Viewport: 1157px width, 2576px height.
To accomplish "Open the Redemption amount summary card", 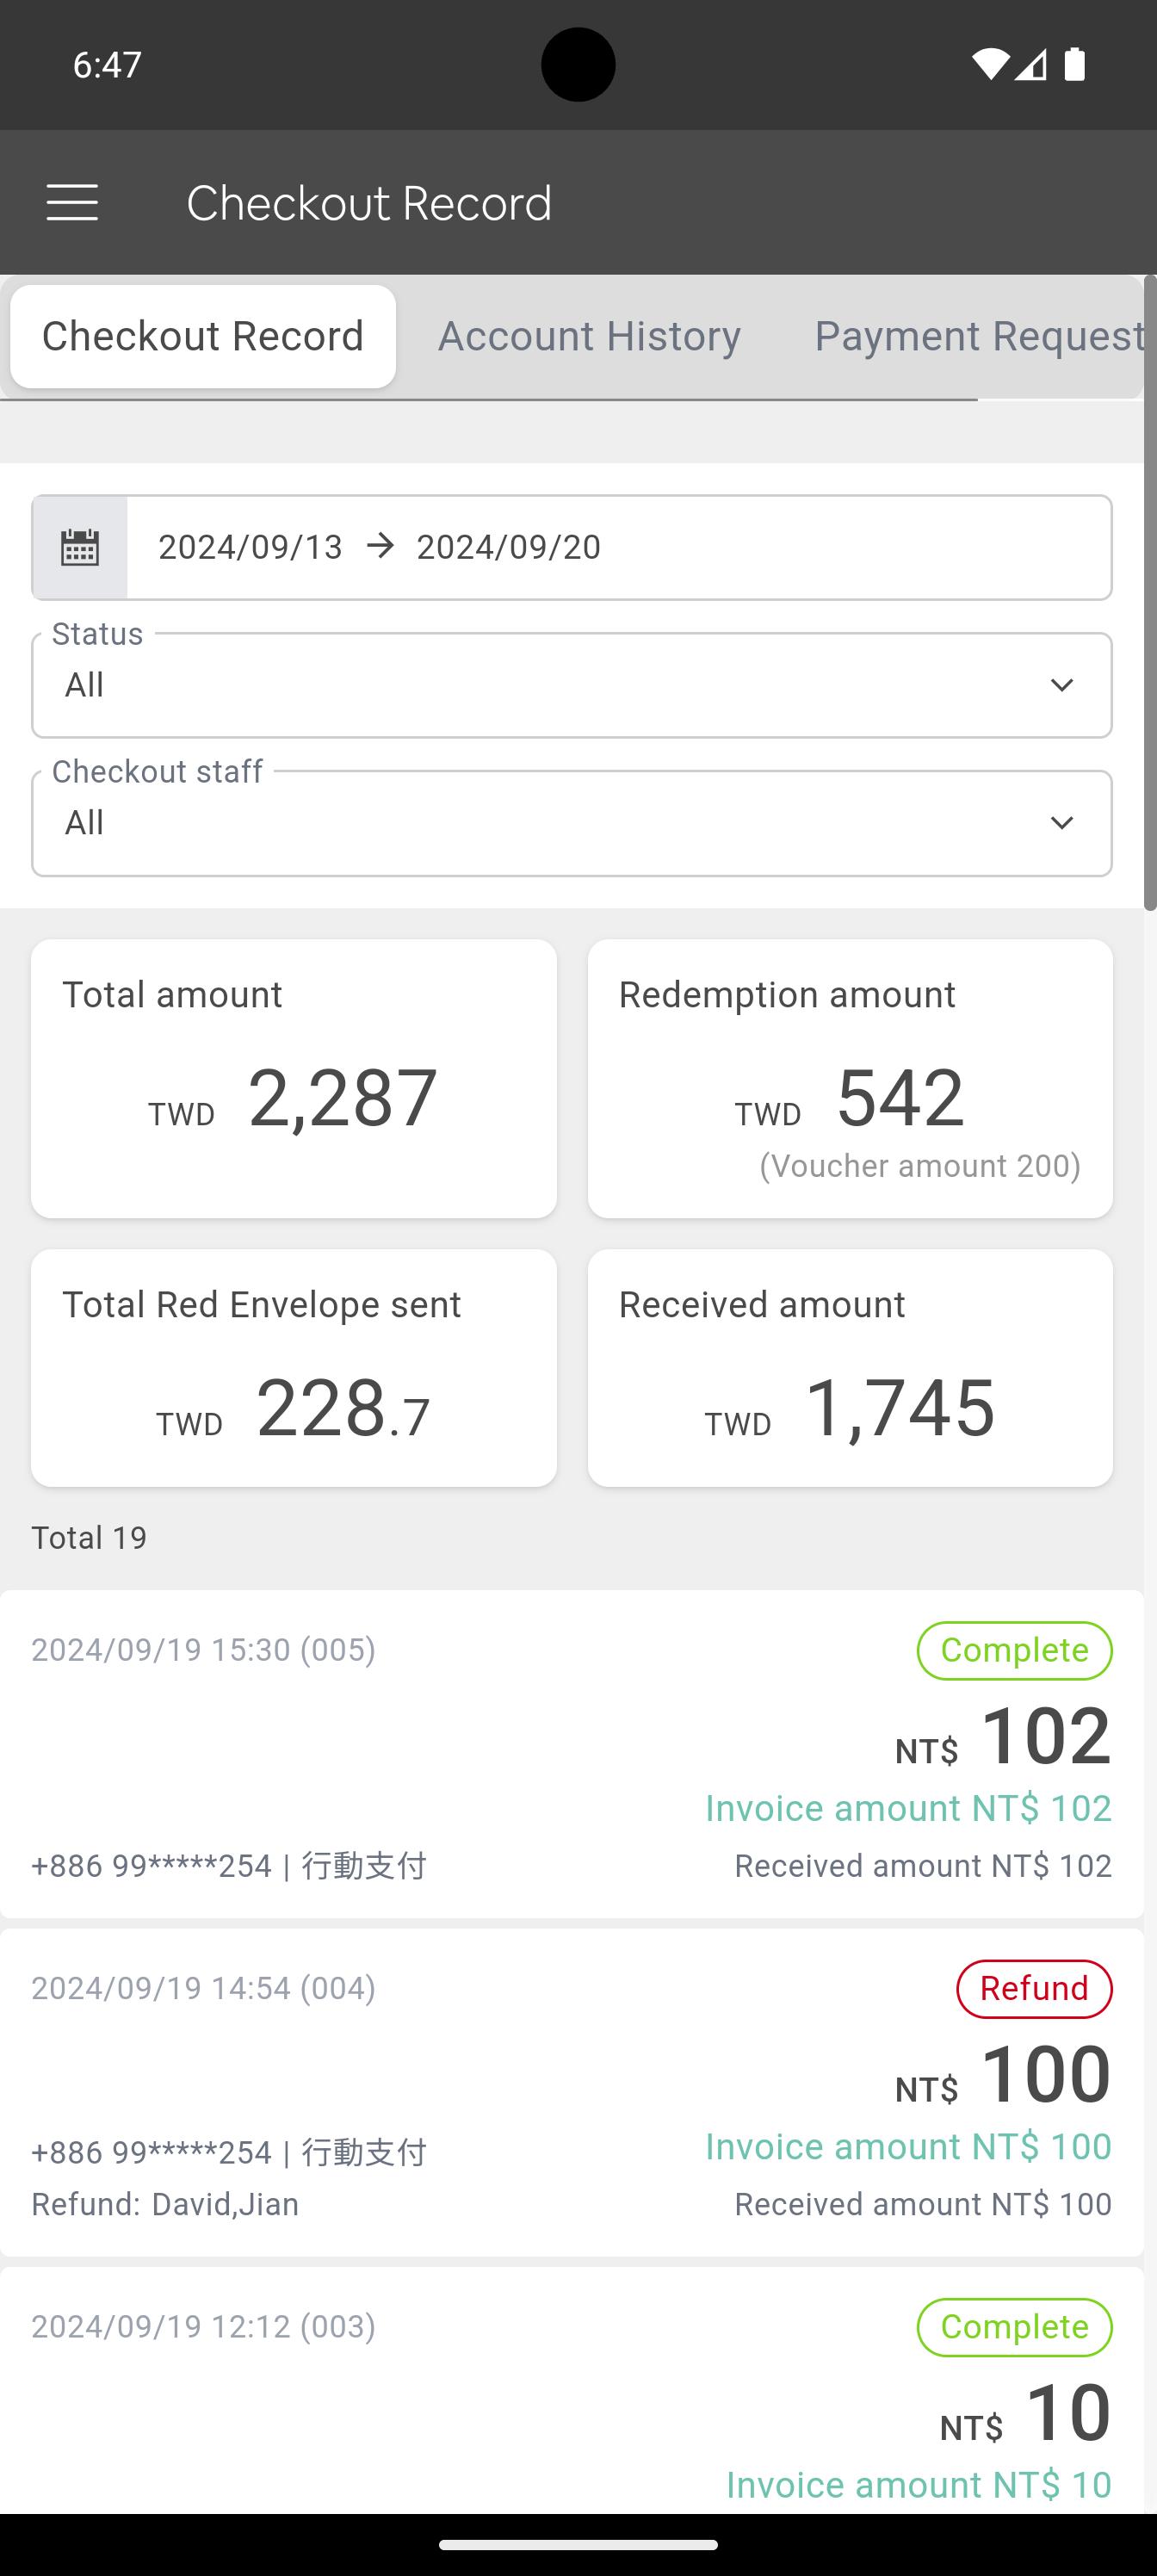I will click(850, 1078).
